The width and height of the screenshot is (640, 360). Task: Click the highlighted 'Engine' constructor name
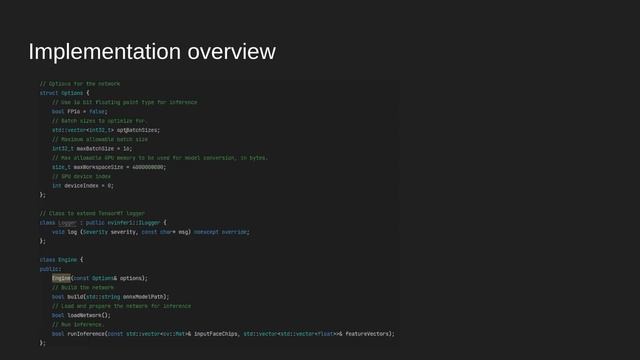point(61,278)
